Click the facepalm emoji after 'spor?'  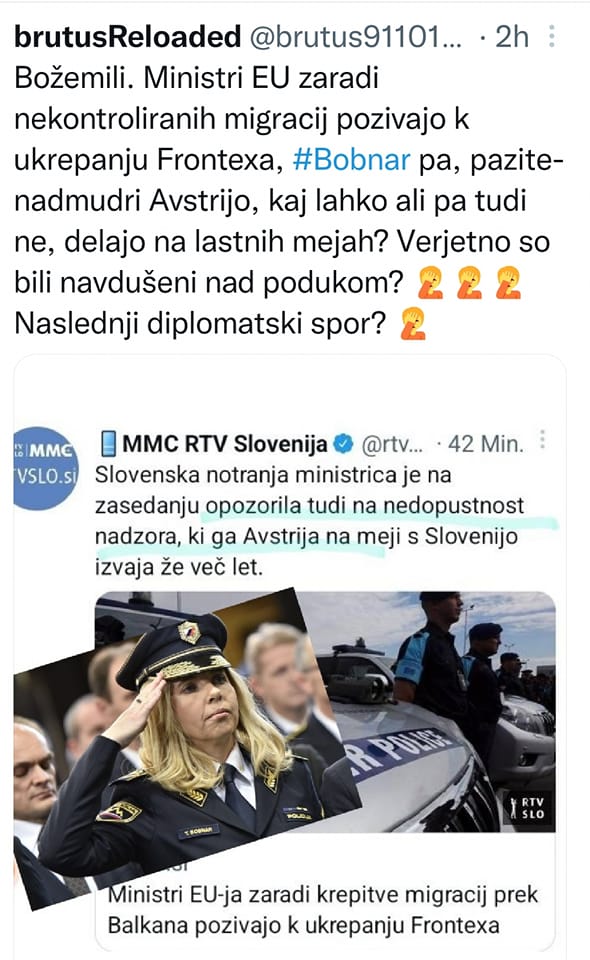click(x=413, y=324)
